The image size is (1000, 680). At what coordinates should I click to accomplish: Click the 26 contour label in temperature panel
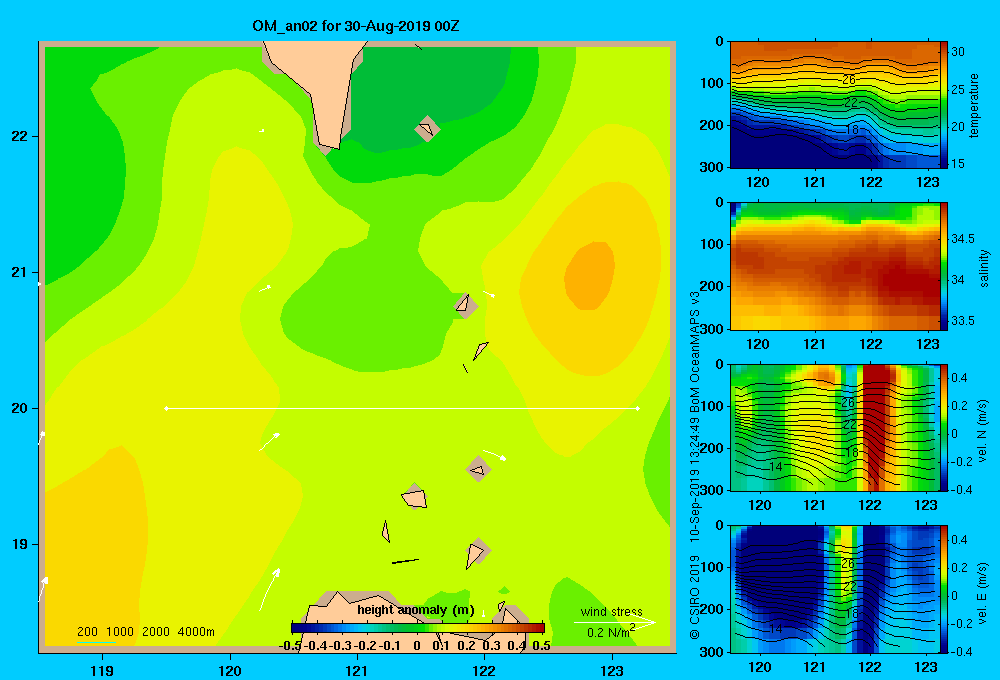(x=849, y=80)
